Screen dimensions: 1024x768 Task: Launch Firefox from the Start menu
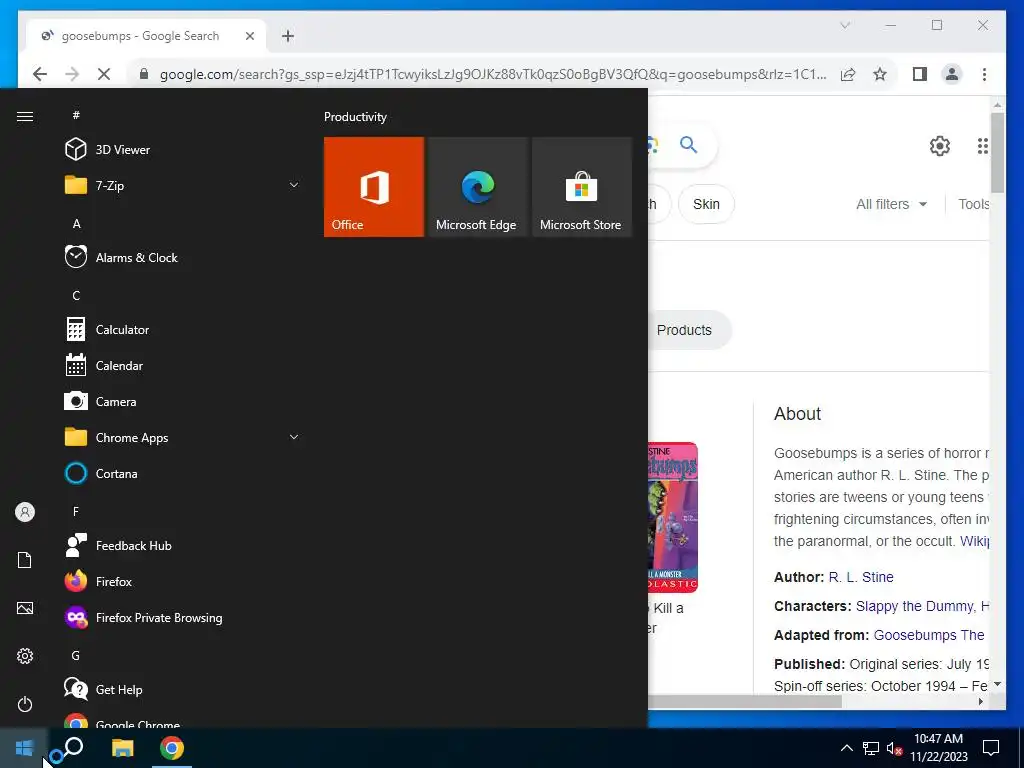click(x=183, y=581)
